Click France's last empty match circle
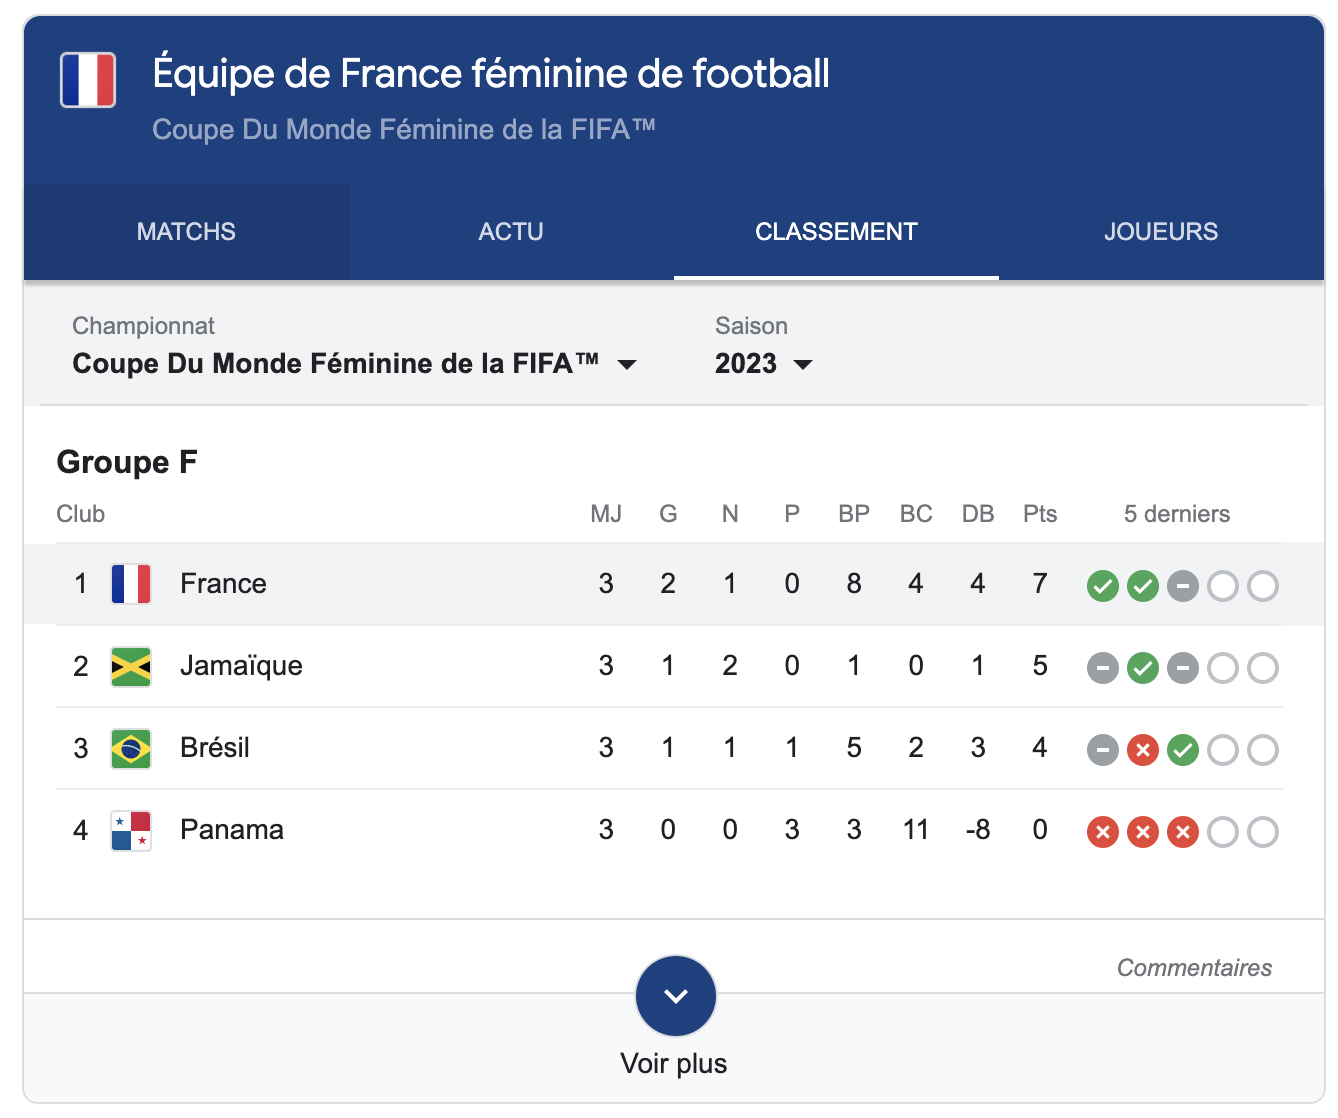Image resolution: width=1338 pixels, height=1118 pixels. [x=1263, y=586]
